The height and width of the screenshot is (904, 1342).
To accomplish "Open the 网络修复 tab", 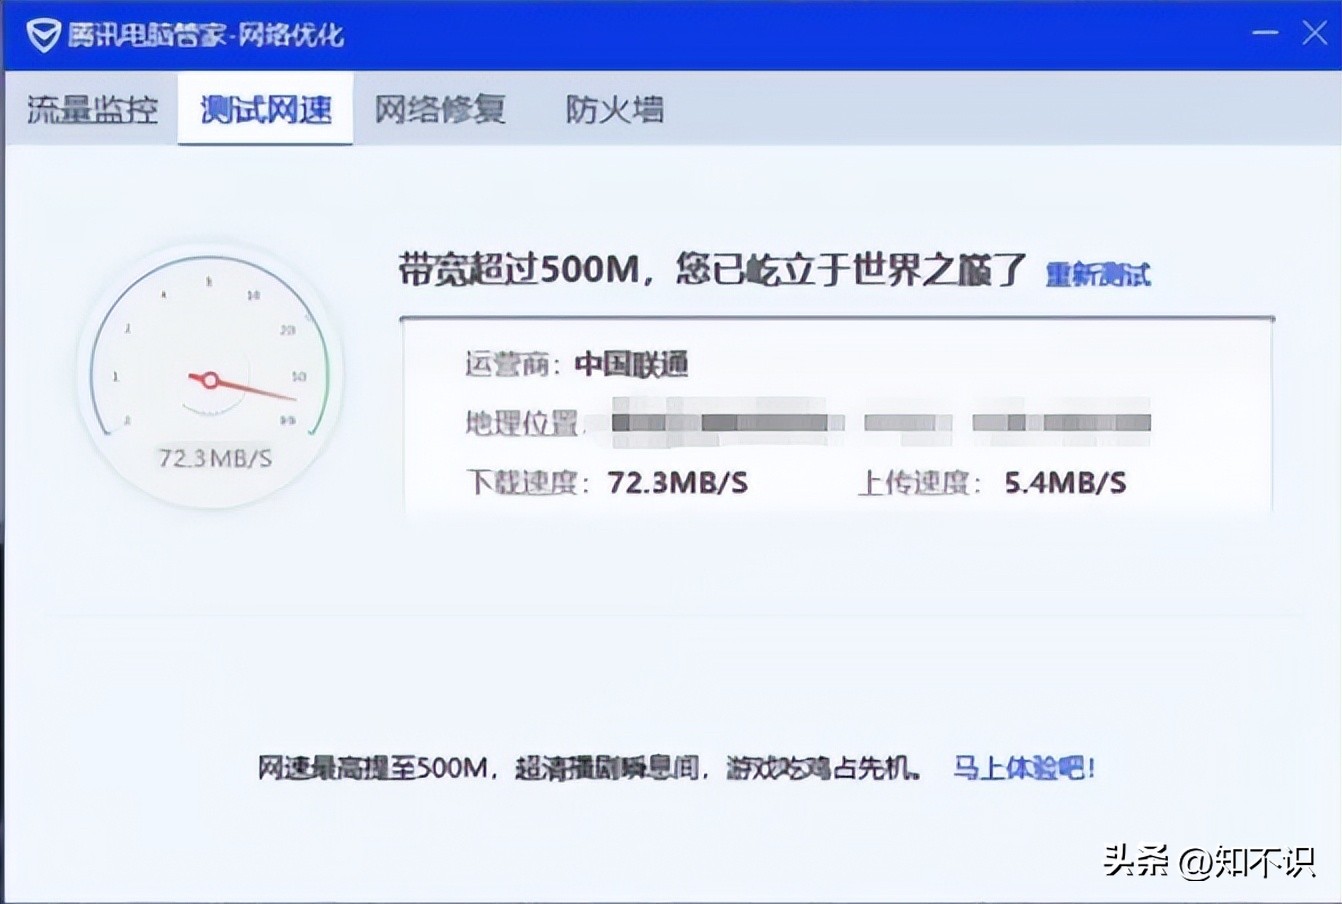I will (x=440, y=110).
